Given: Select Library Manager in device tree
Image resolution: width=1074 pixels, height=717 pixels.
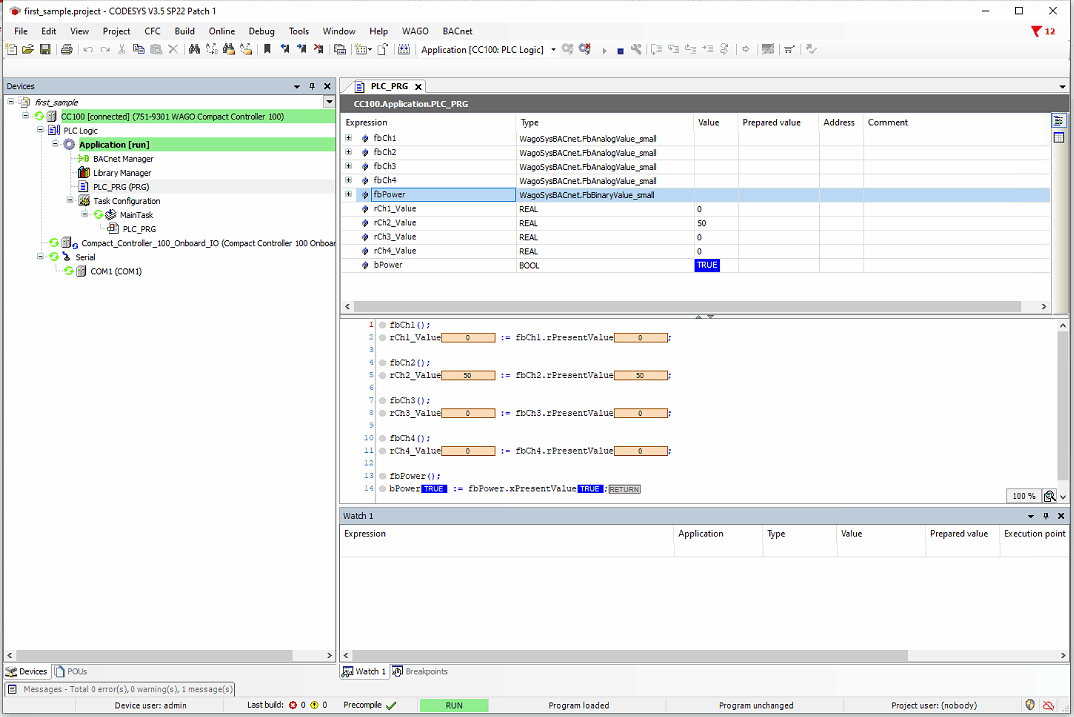Looking at the screenshot, I should tap(122, 173).
